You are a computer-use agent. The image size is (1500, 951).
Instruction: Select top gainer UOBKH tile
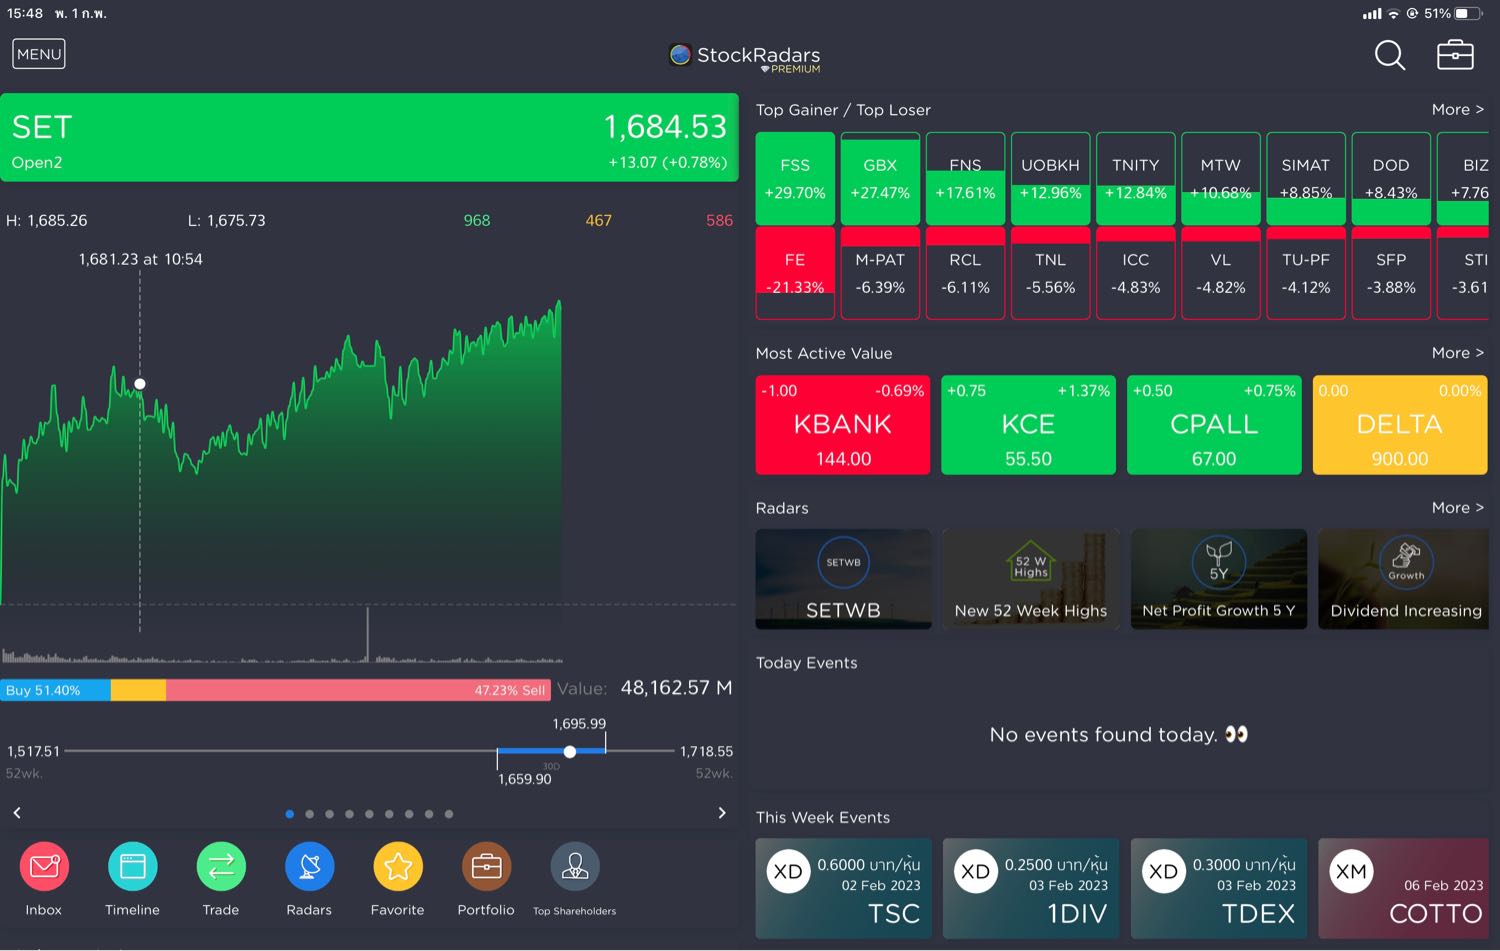(x=1050, y=178)
